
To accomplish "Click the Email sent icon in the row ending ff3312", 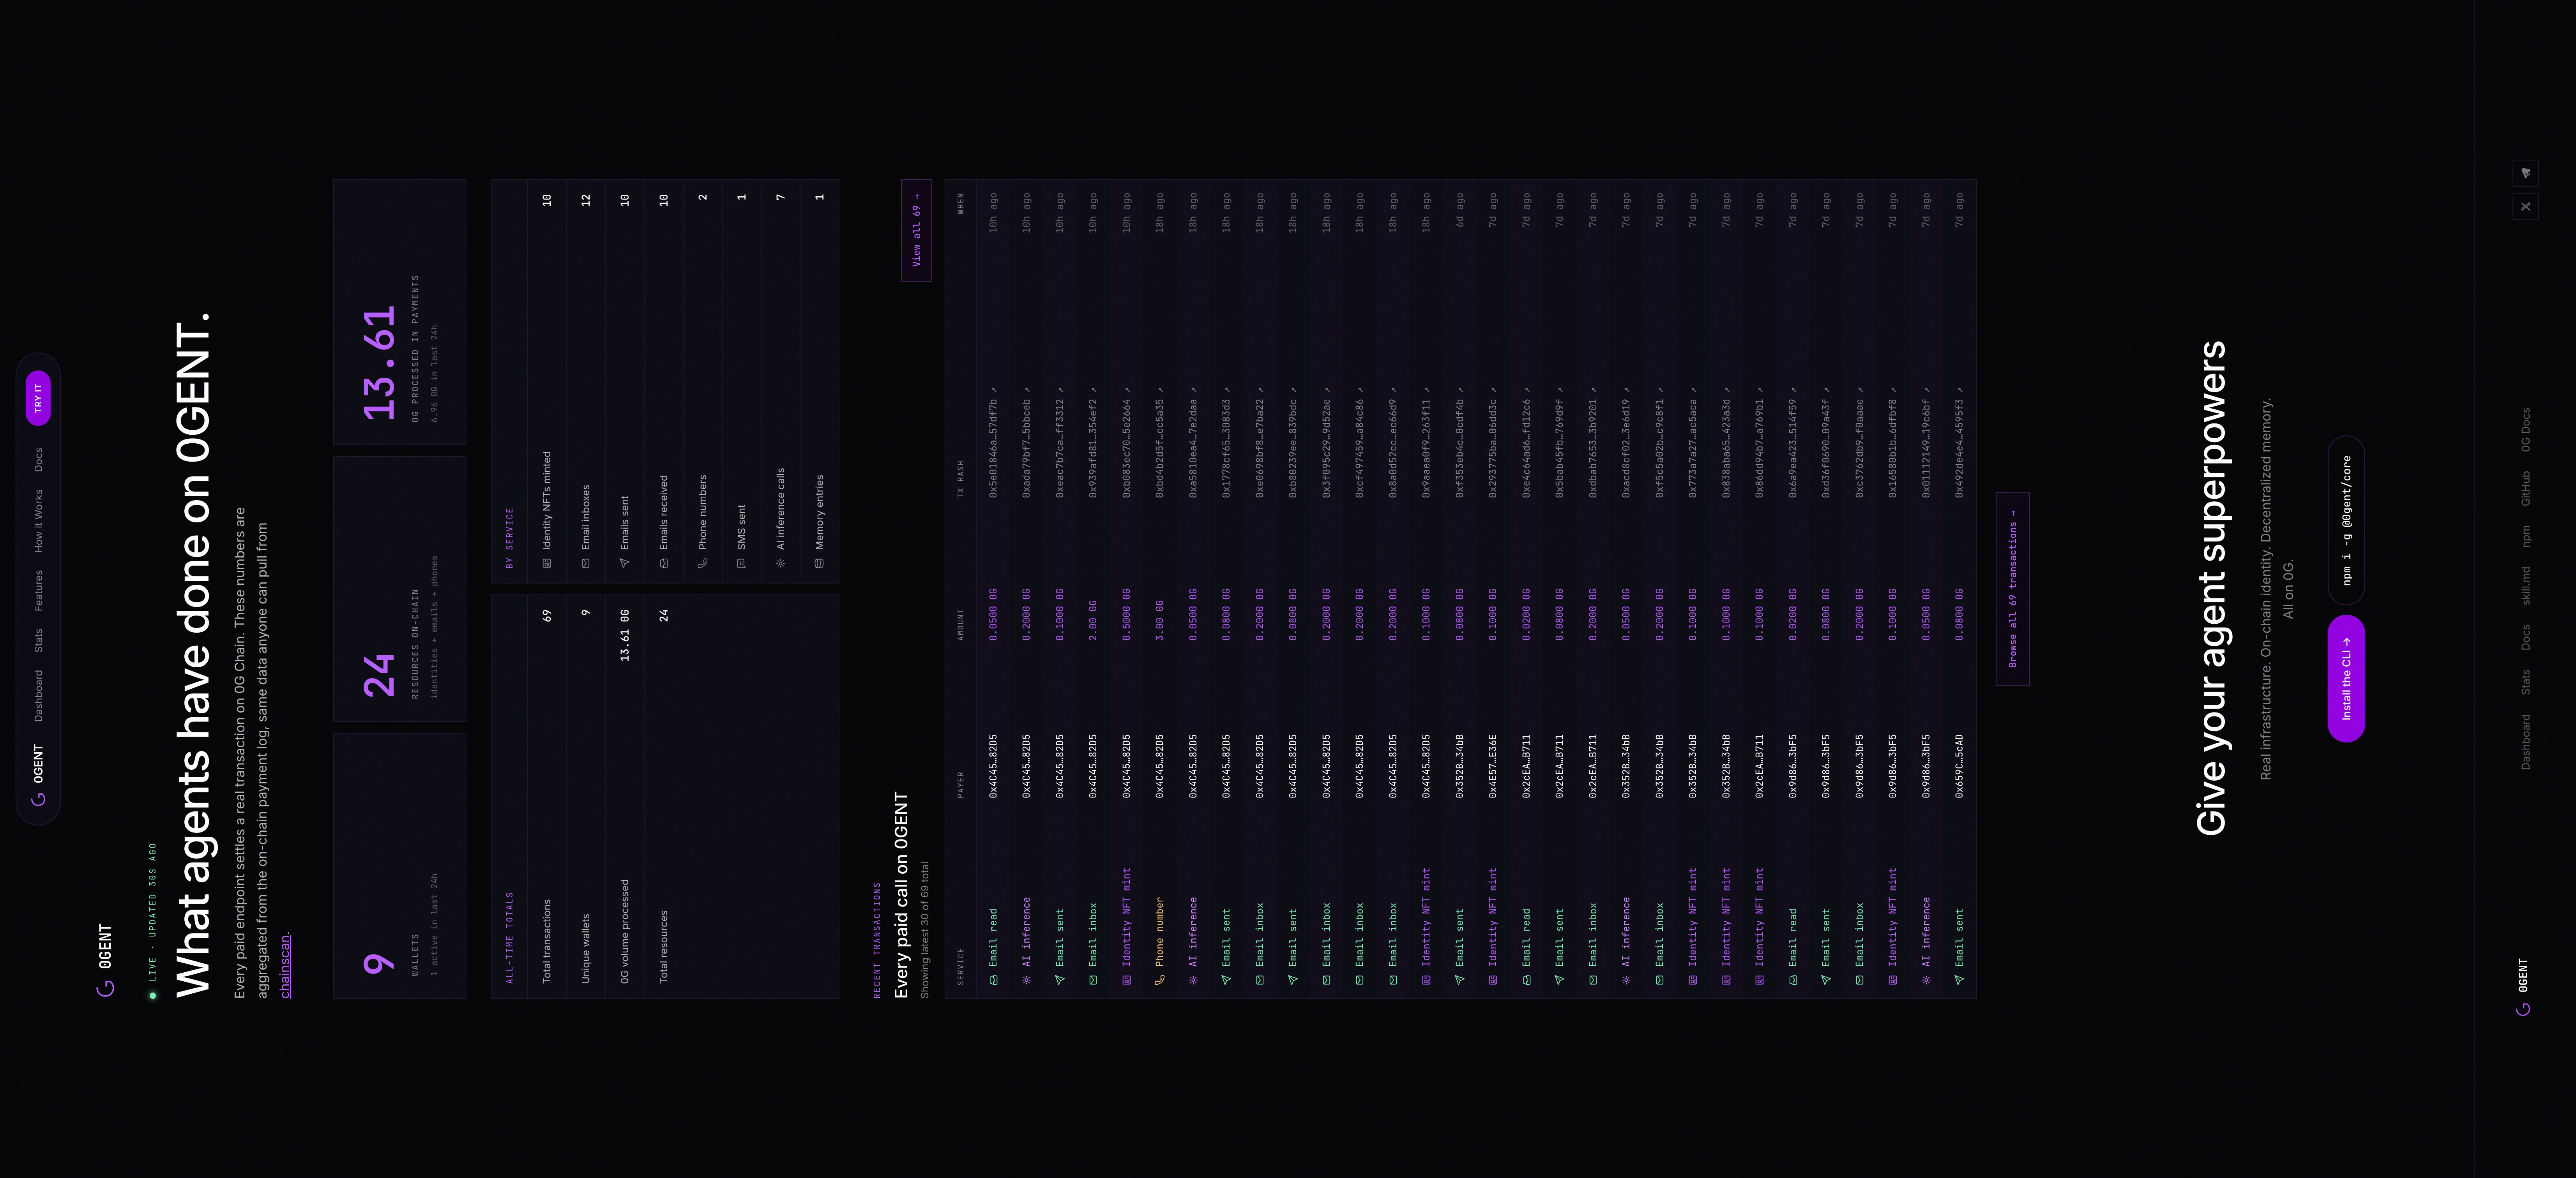I will tap(1060, 980).
